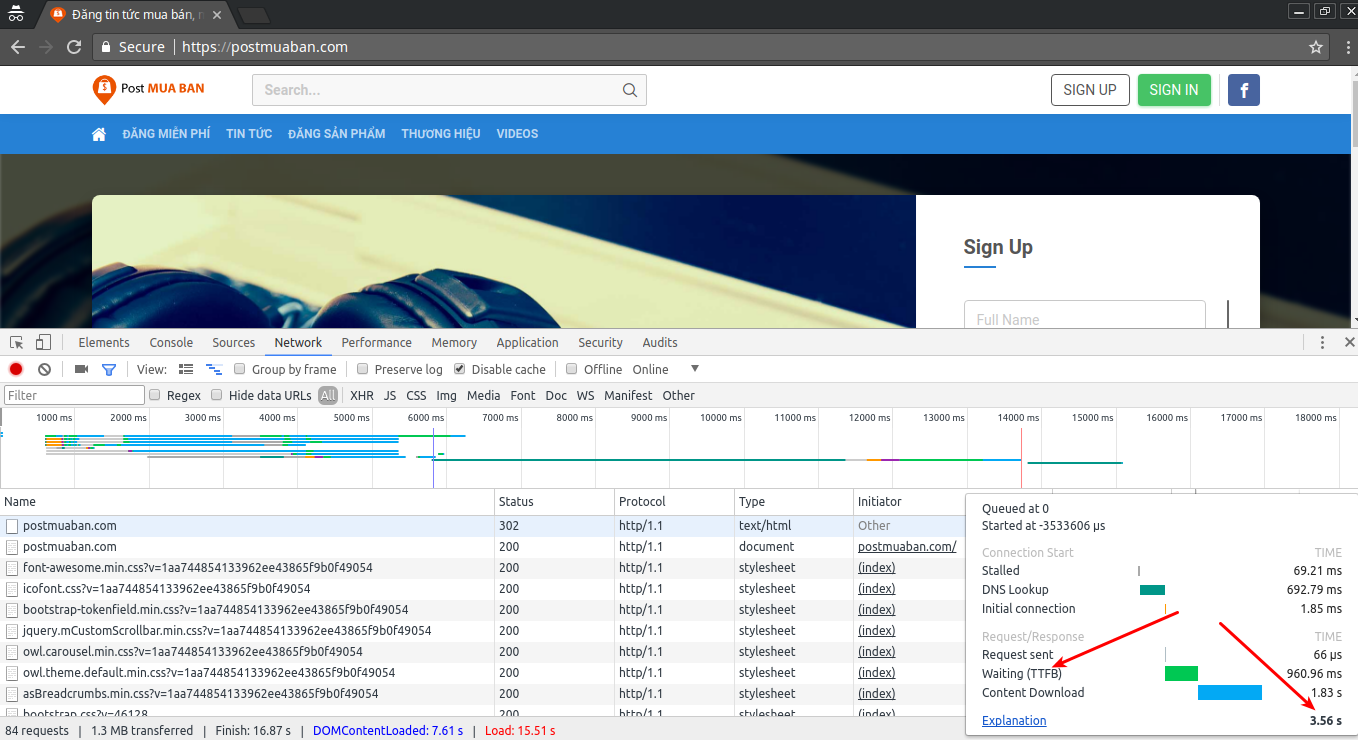
Task: Click the Secure padlock in the address bar
Action: 106,47
